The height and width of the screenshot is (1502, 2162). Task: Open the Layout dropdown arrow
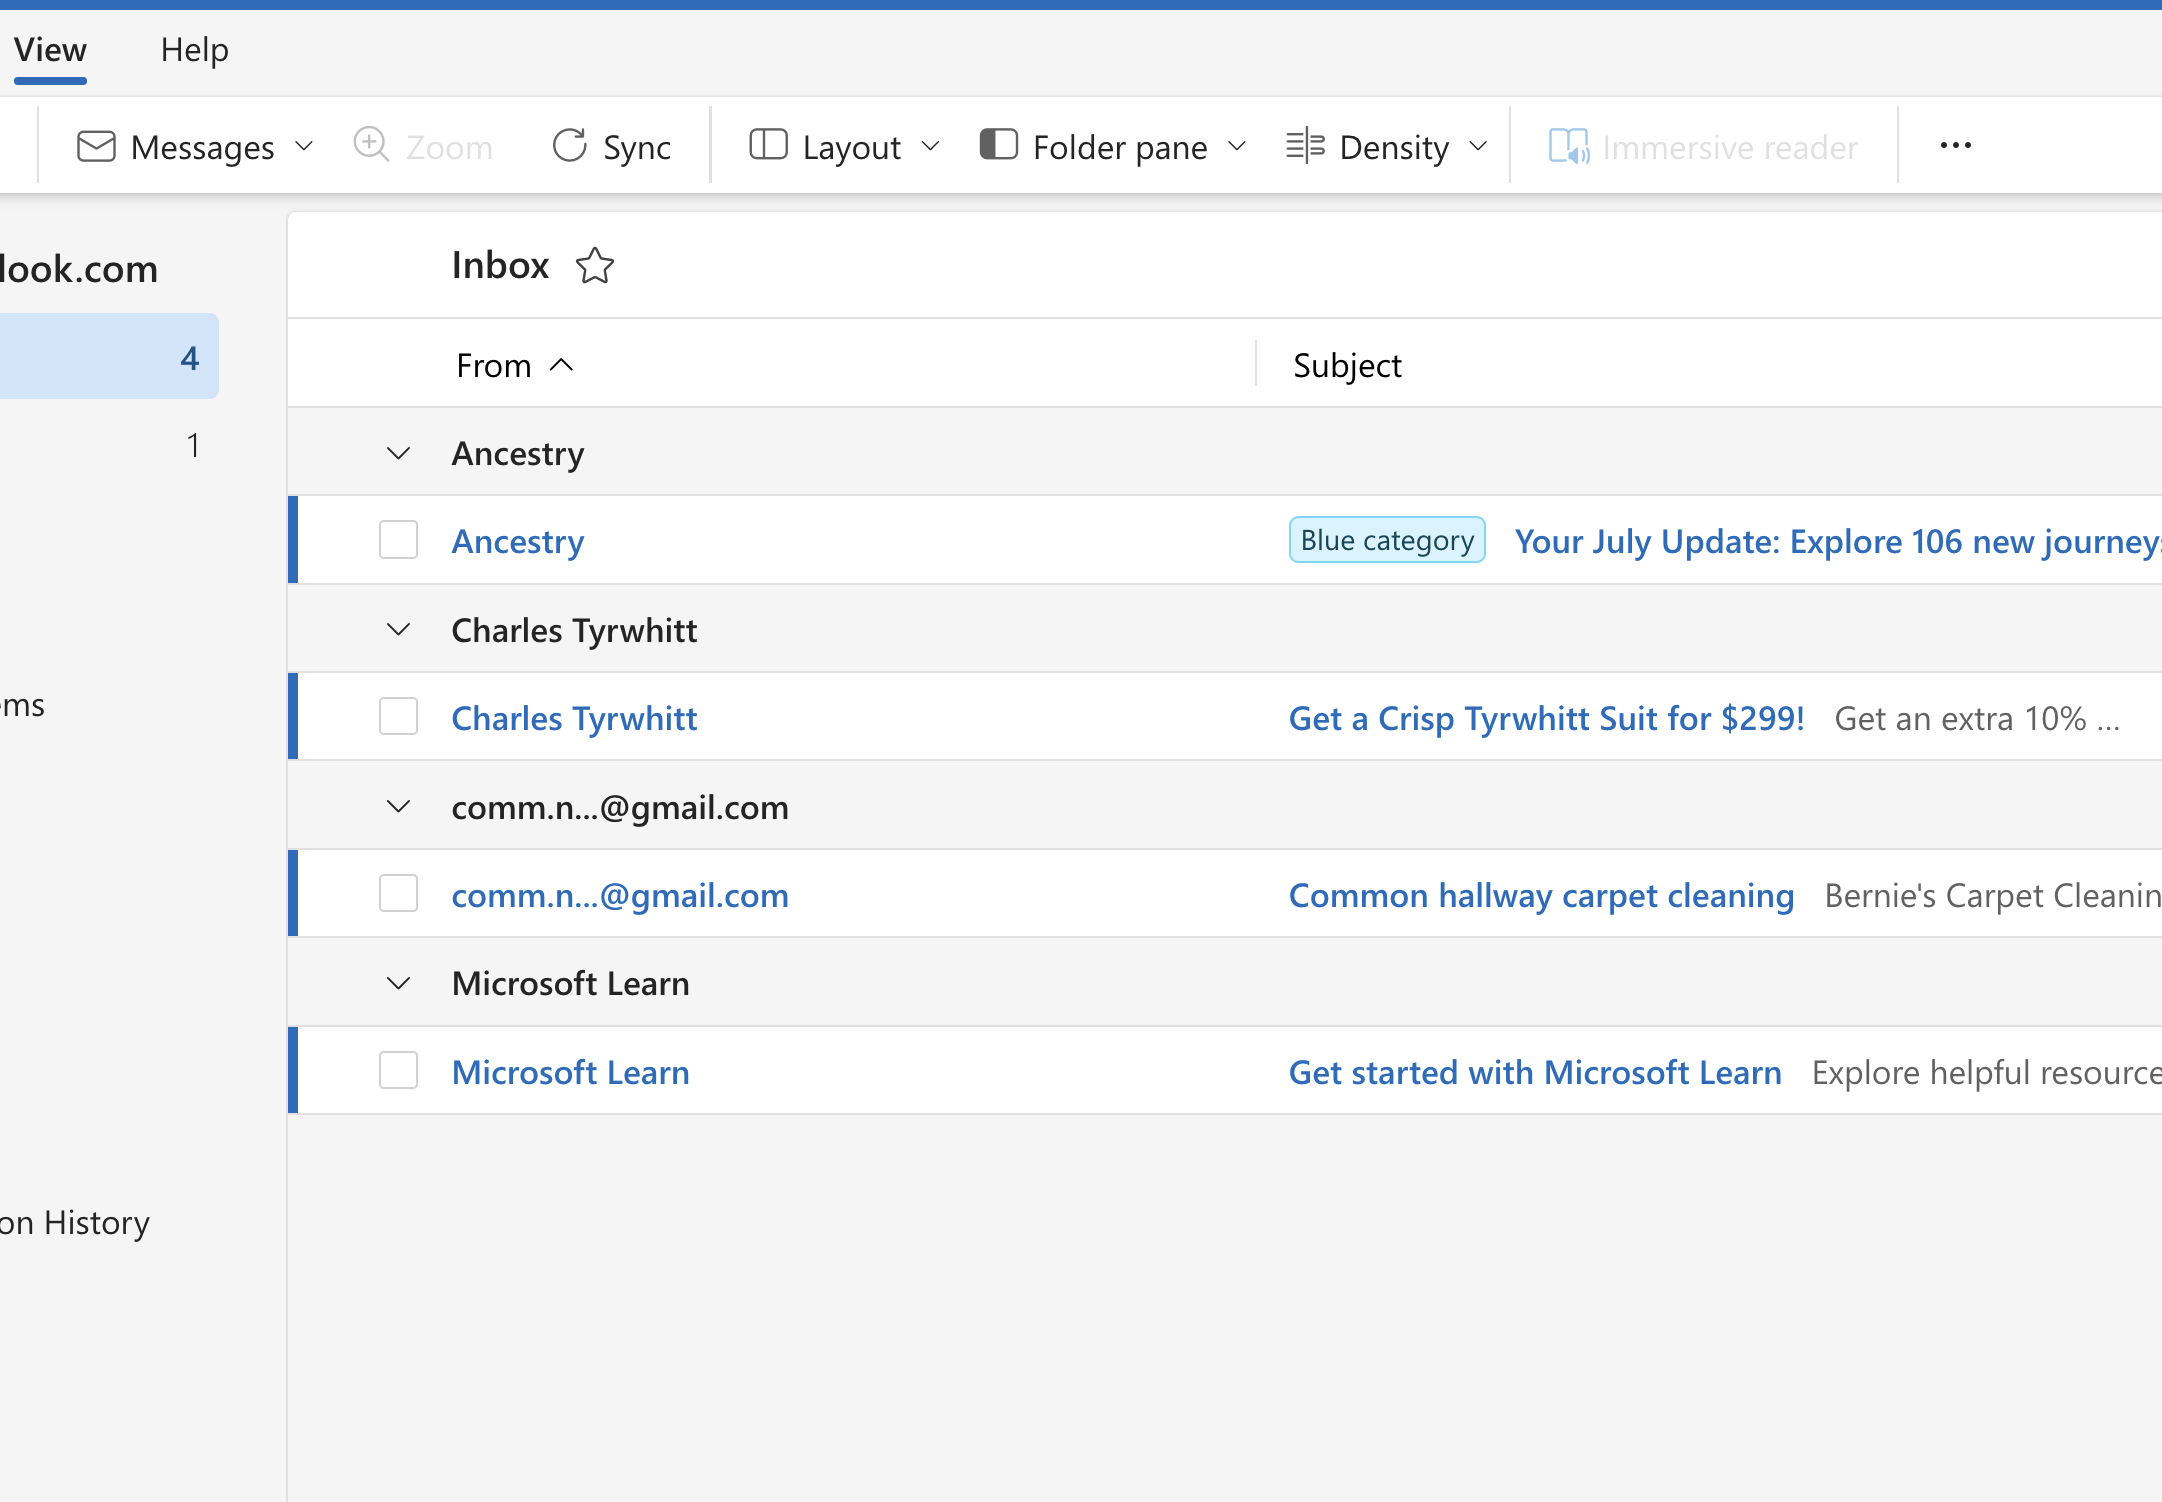pos(930,147)
